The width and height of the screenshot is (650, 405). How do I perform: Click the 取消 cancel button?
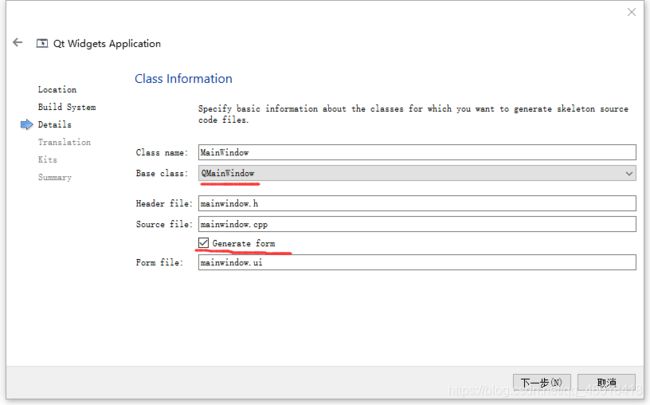pyautogui.click(x=606, y=382)
